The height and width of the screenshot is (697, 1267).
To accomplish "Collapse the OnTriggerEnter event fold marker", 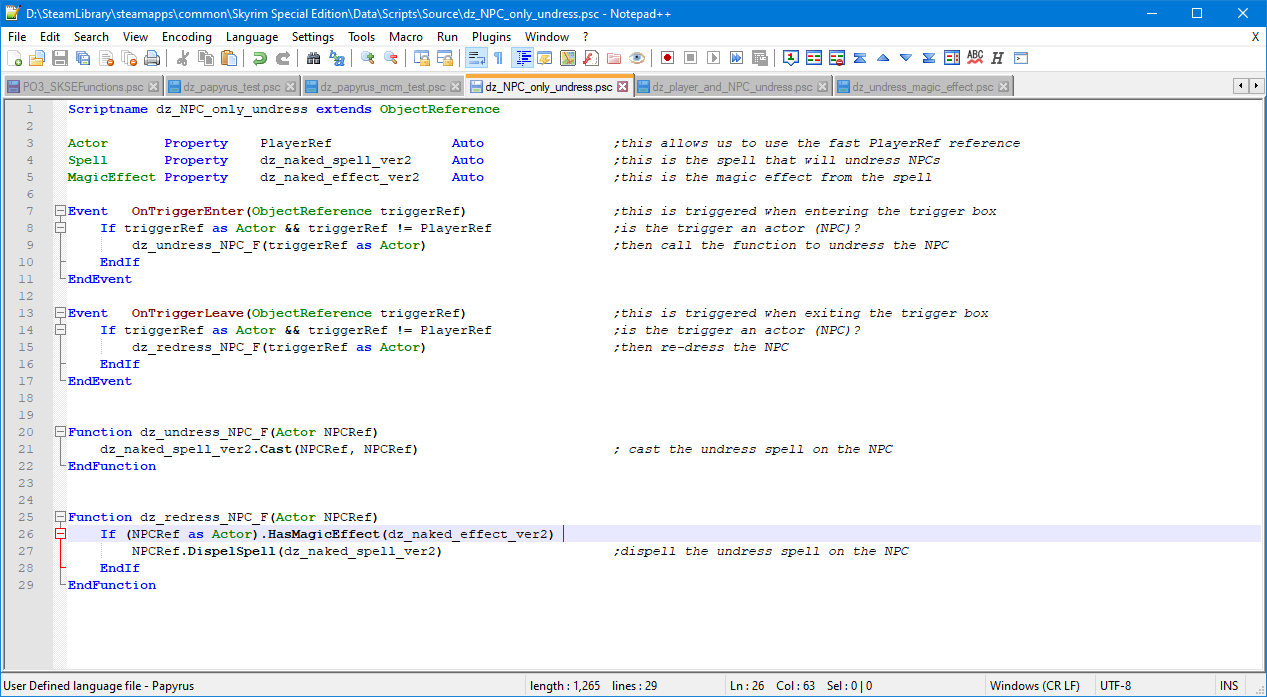I will [60, 212].
